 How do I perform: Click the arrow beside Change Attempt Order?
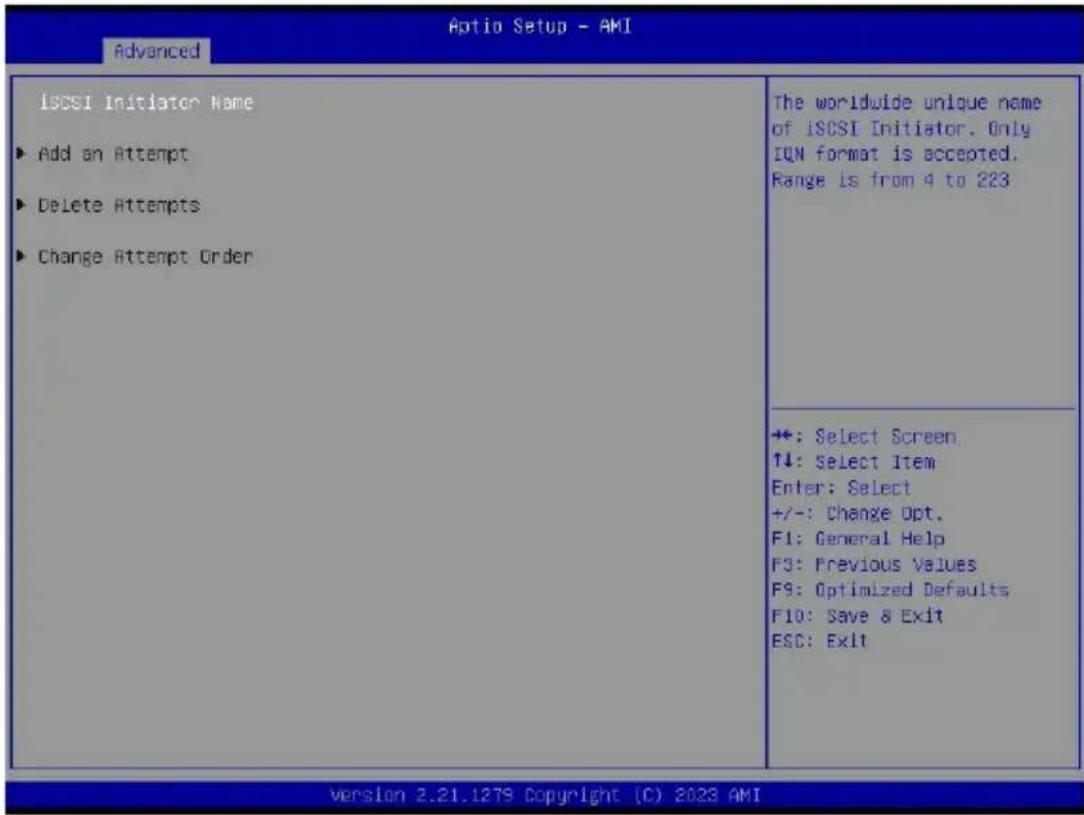[21, 256]
